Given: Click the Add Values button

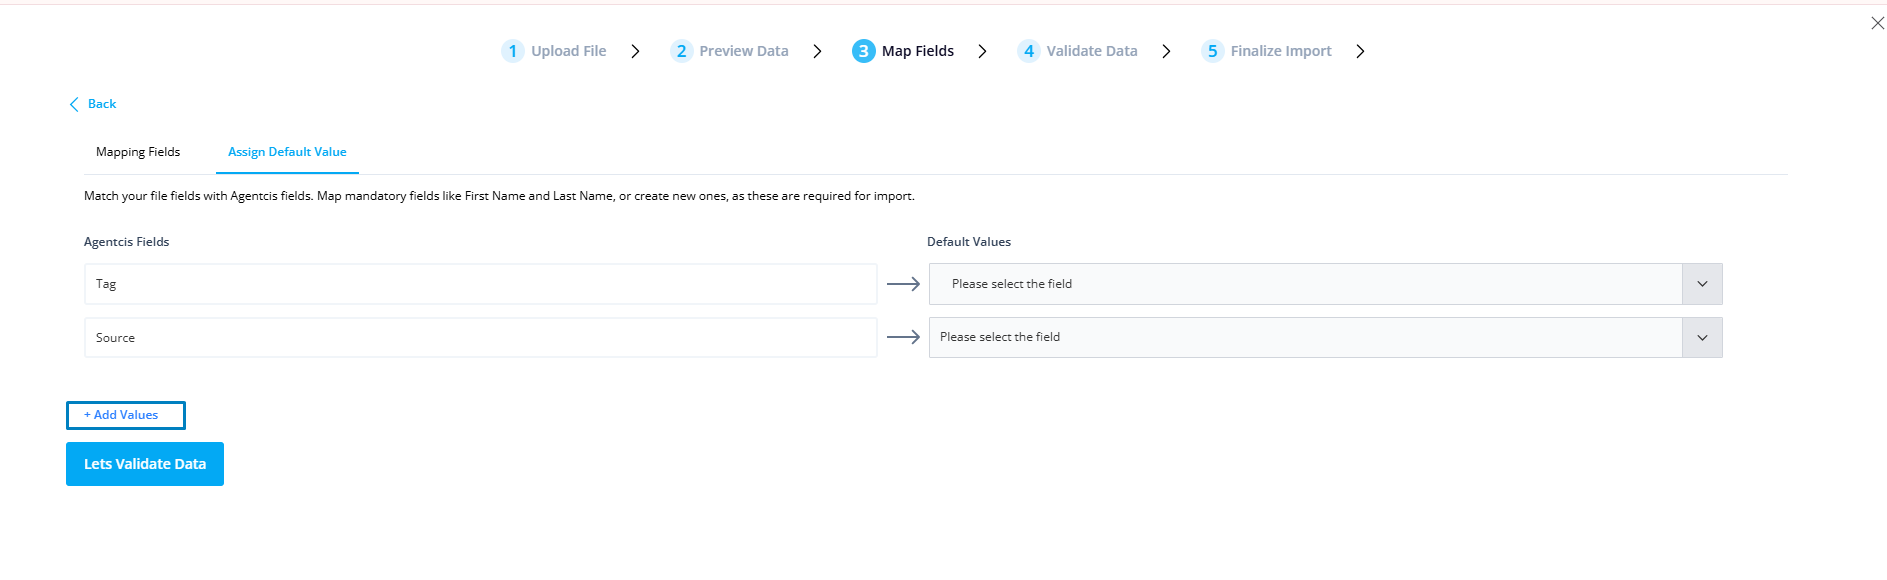Looking at the screenshot, I should 126,415.
